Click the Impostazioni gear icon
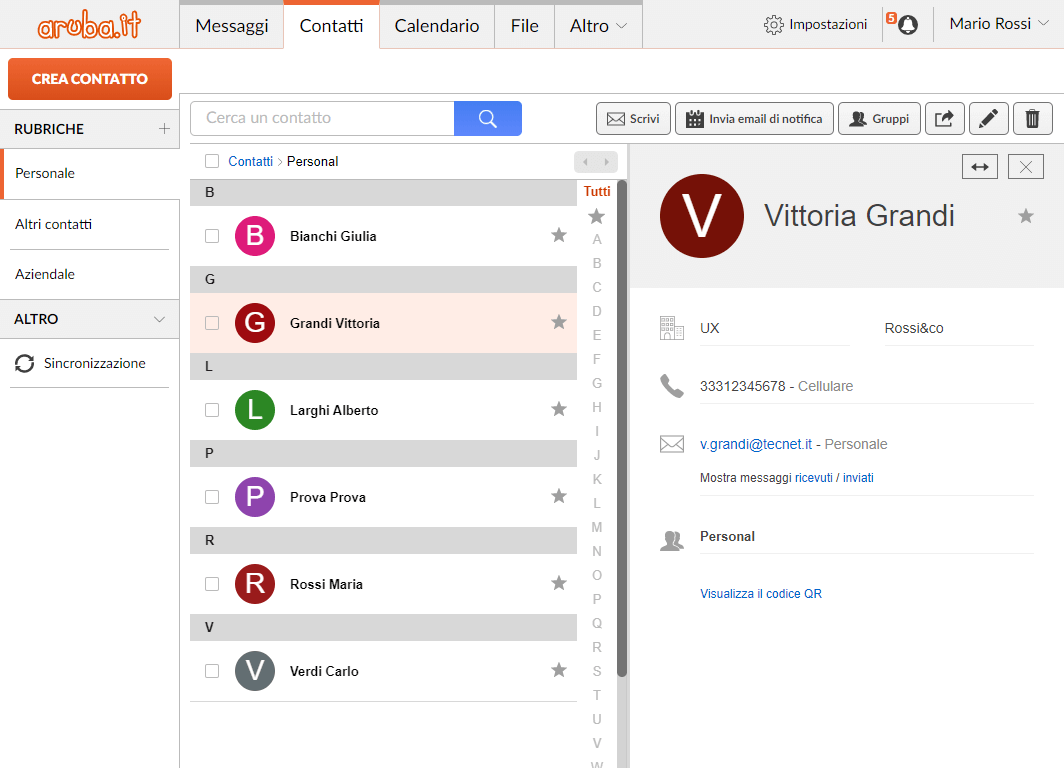 pos(773,25)
